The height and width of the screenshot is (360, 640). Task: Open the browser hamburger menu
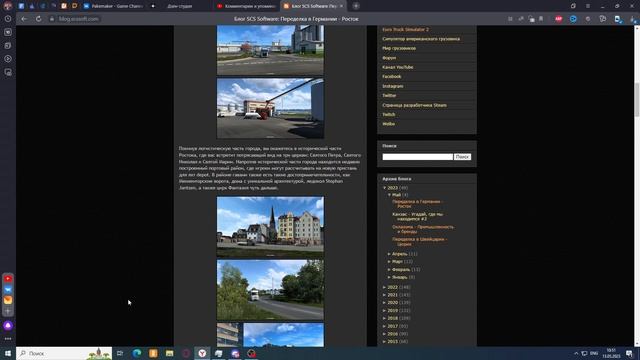point(588,6)
